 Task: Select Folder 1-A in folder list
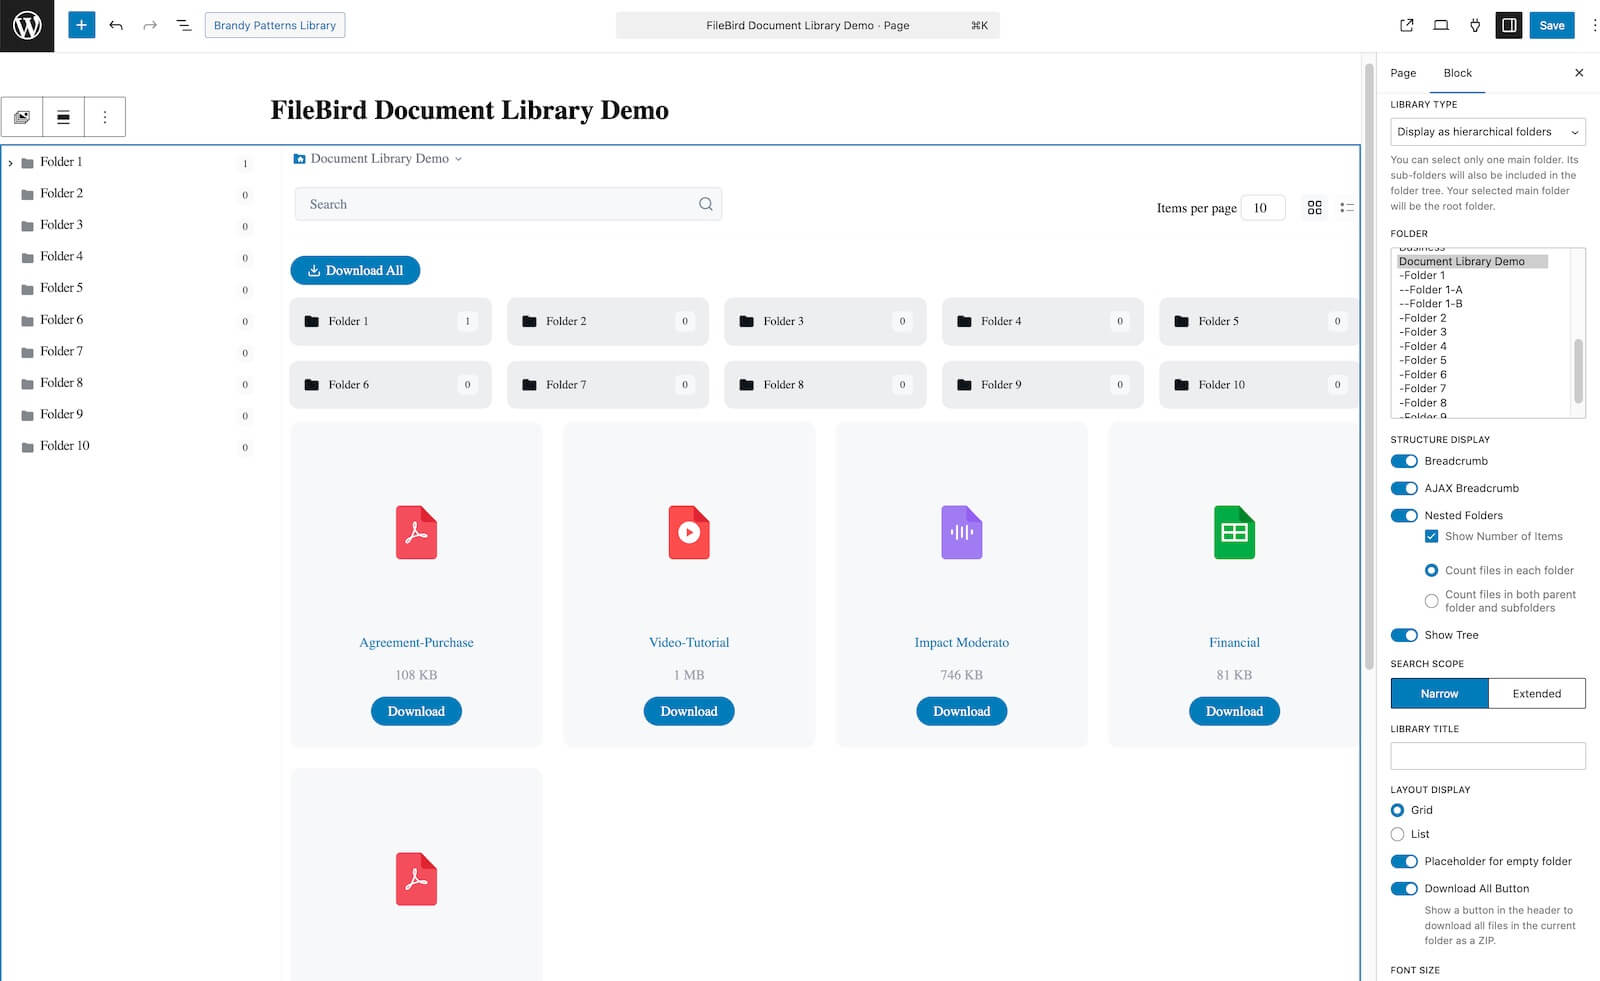1430,290
